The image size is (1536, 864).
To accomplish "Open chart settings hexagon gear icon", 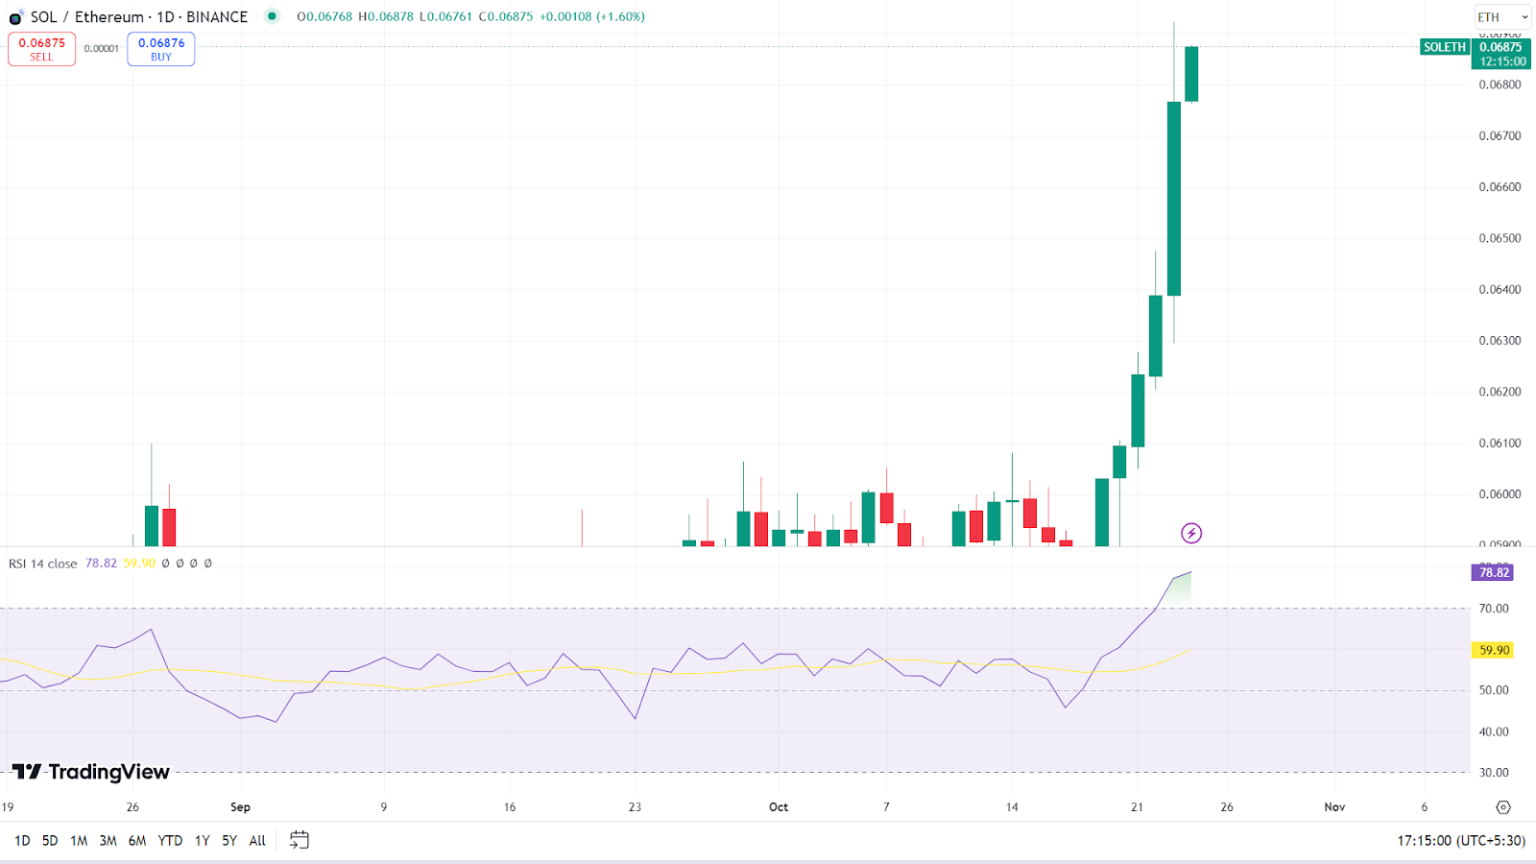I will (x=1503, y=807).
